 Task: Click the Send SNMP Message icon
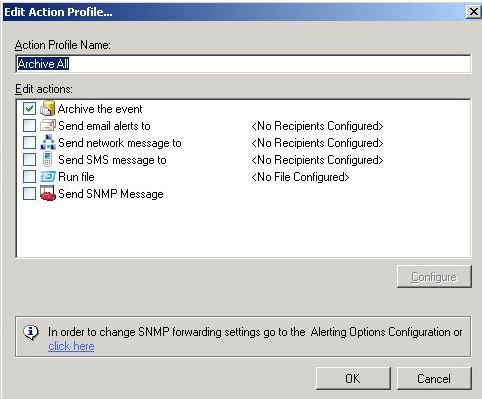click(48, 193)
